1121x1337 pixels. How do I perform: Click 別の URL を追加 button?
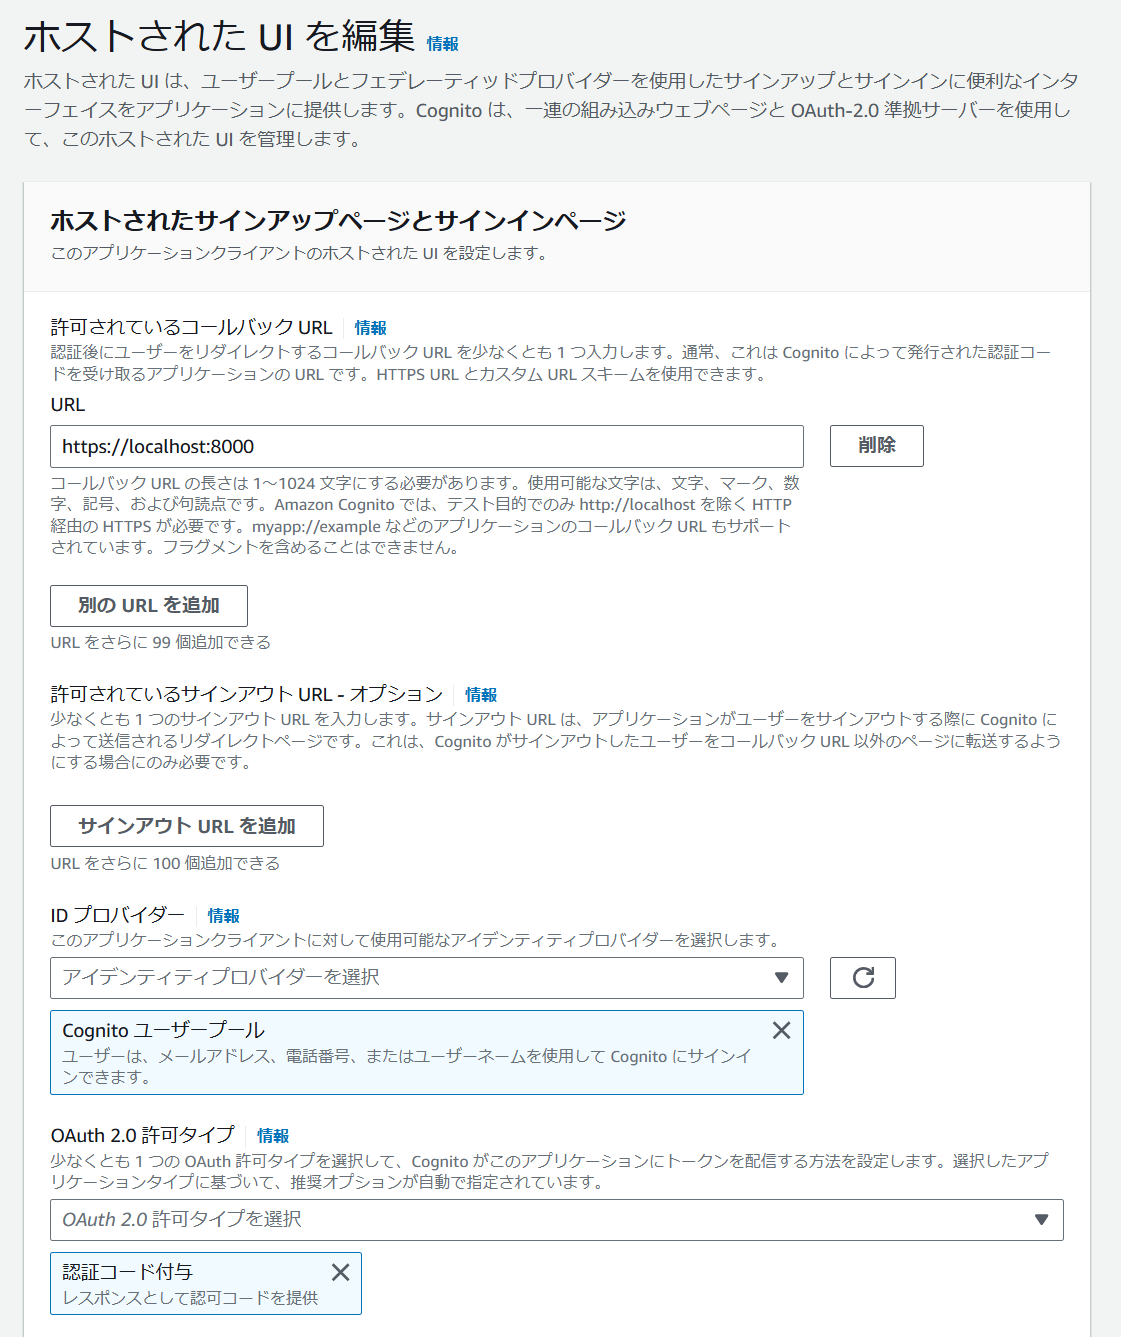pyautogui.click(x=148, y=605)
